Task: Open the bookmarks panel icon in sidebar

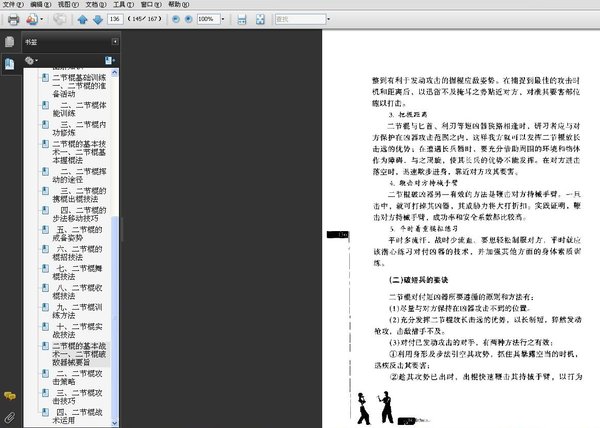Action: (10, 63)
